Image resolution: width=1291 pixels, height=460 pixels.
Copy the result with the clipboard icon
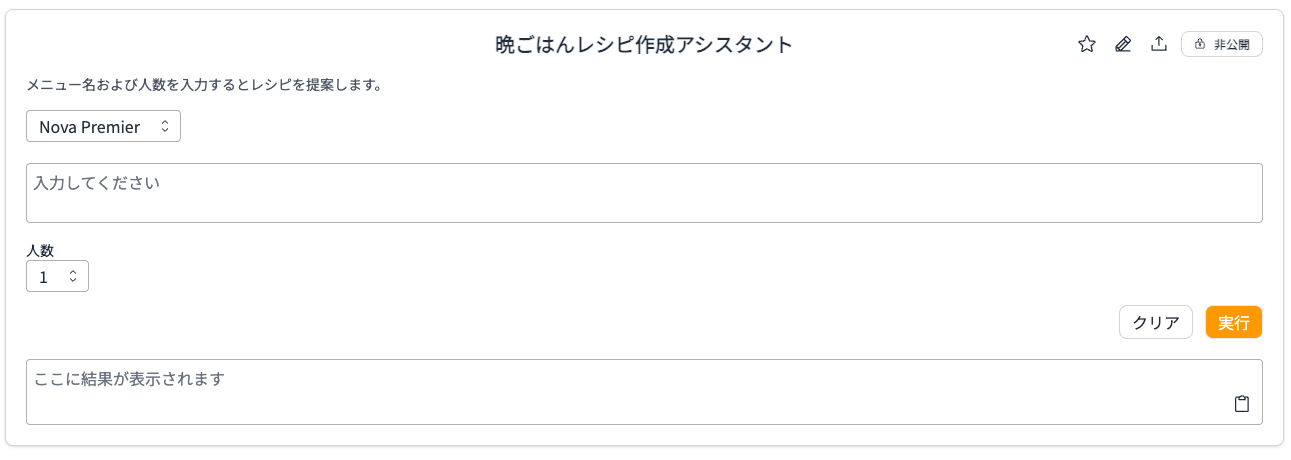pos(1242,404)
